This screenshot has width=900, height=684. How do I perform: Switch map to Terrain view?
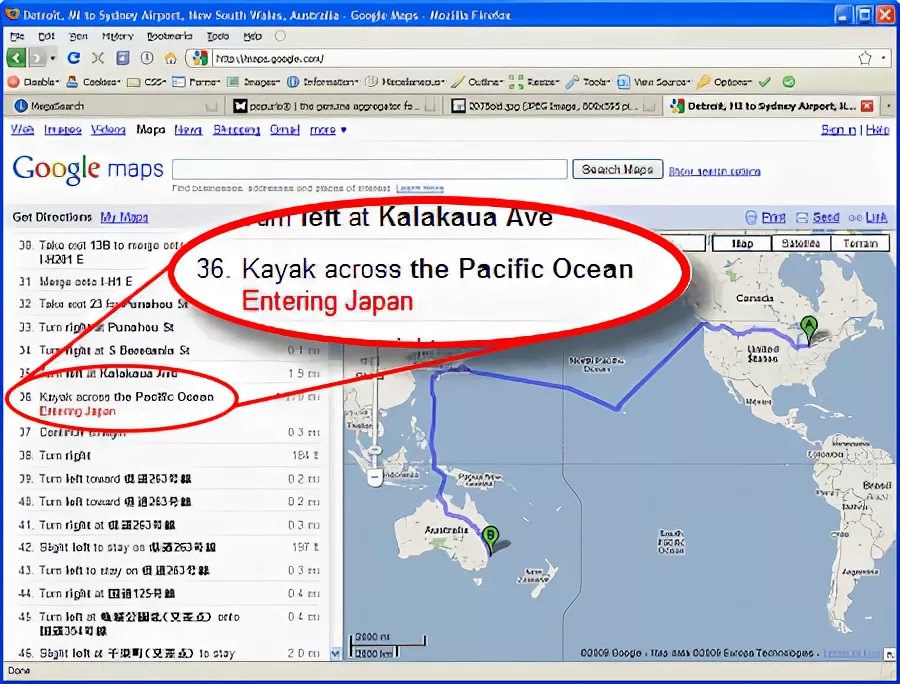pyautogui.click(x=859, y=243)
